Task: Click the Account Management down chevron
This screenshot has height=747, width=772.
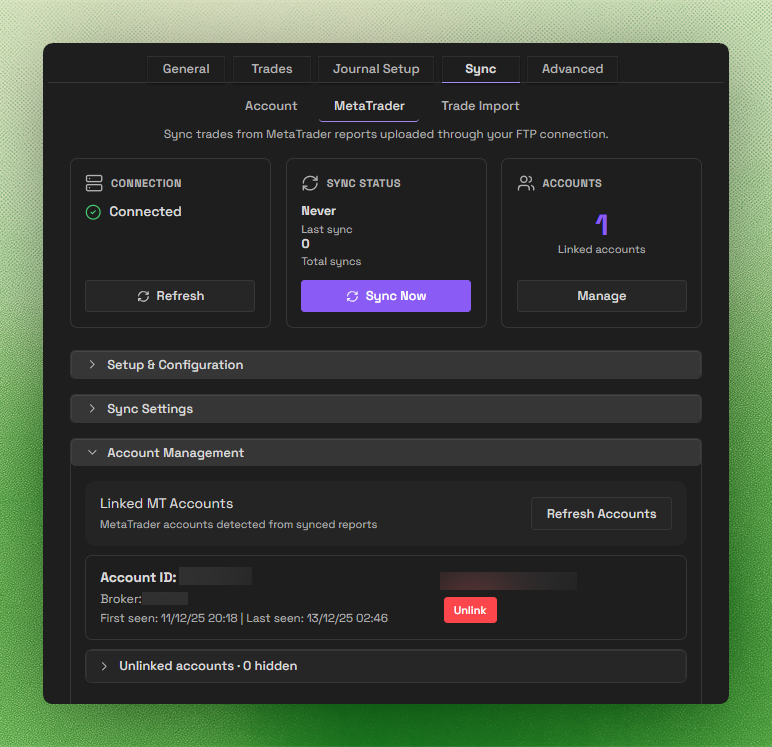Action: pyautogui.click(x=92, y=452)
